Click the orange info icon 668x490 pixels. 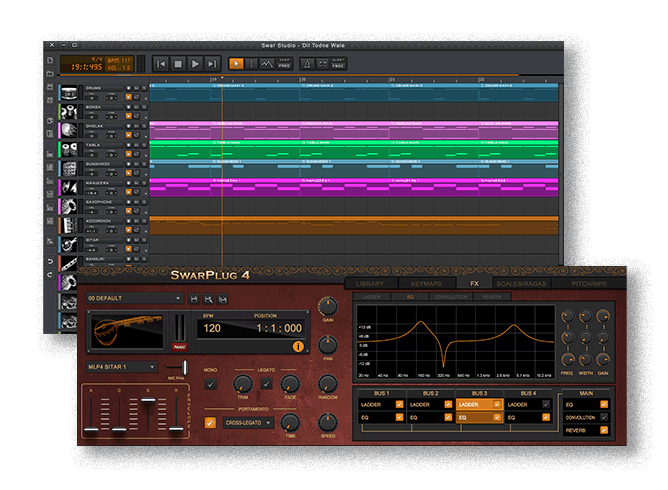point(298,346)
